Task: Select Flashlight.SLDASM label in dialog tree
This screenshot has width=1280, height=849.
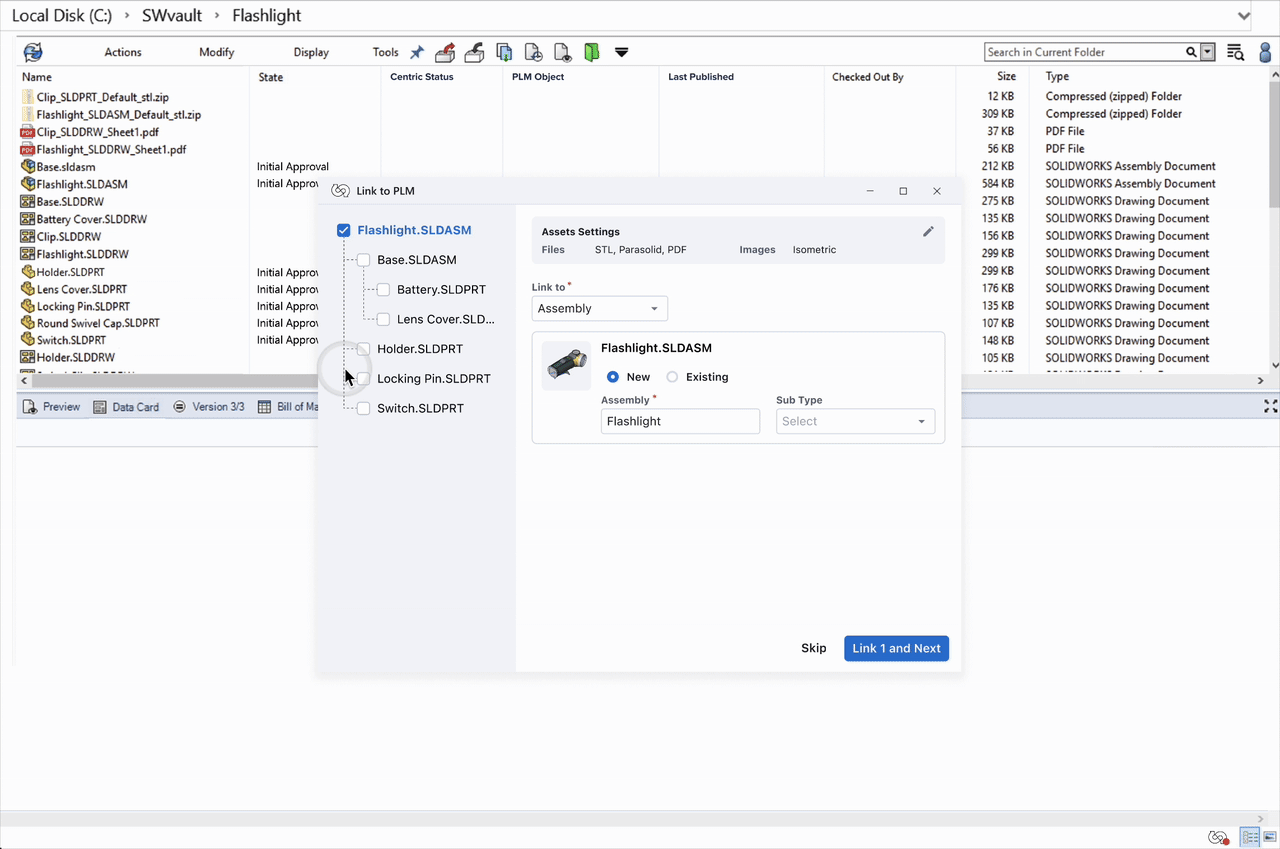Action: 414,230
